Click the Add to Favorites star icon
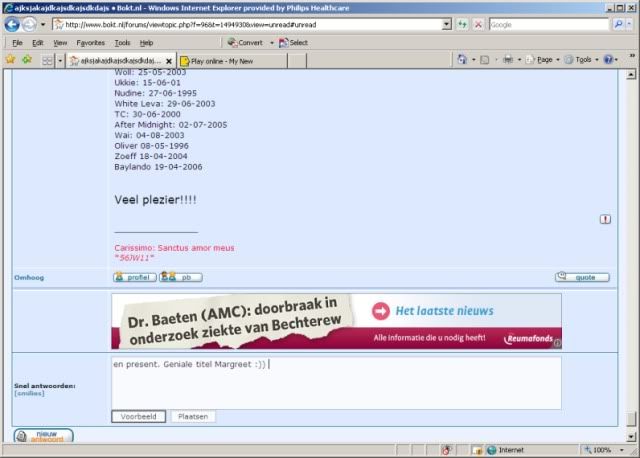Screen dimensions: 640x458 tap(27, 60)
